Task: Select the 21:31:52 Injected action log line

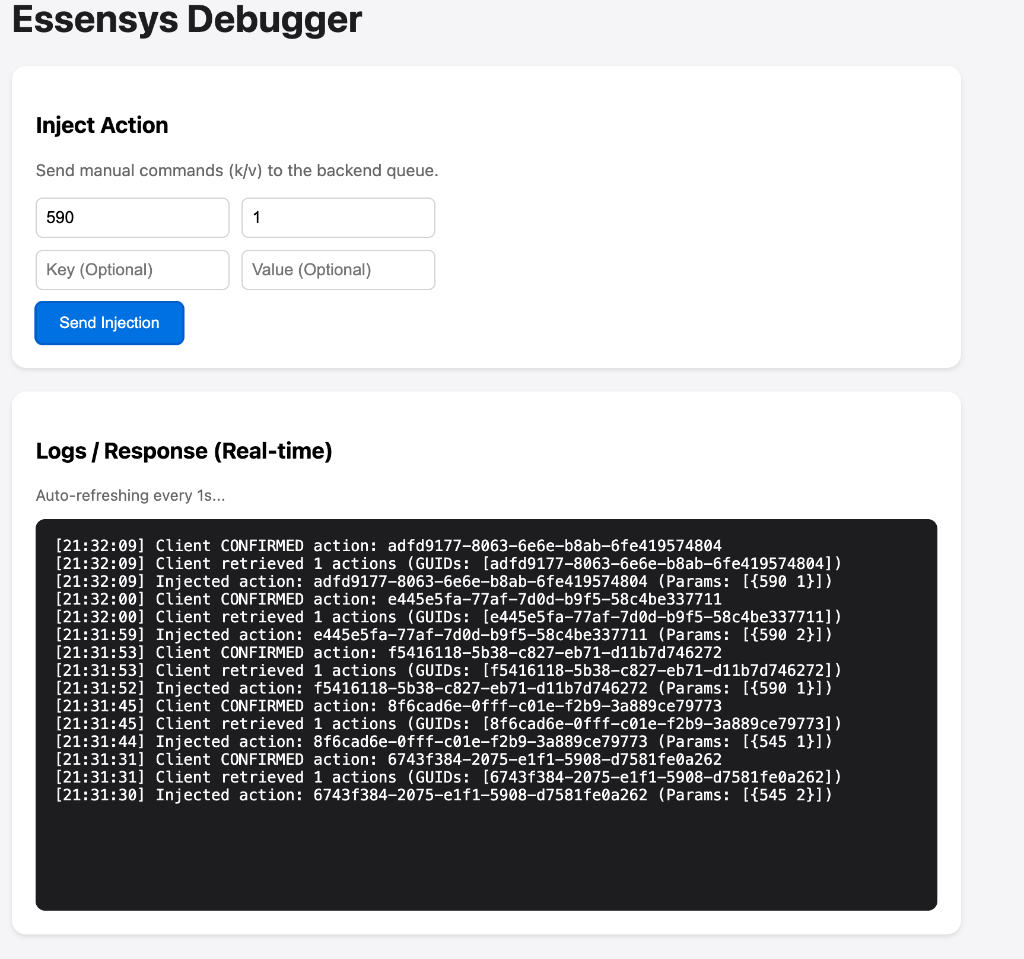Action: [446, 688]
